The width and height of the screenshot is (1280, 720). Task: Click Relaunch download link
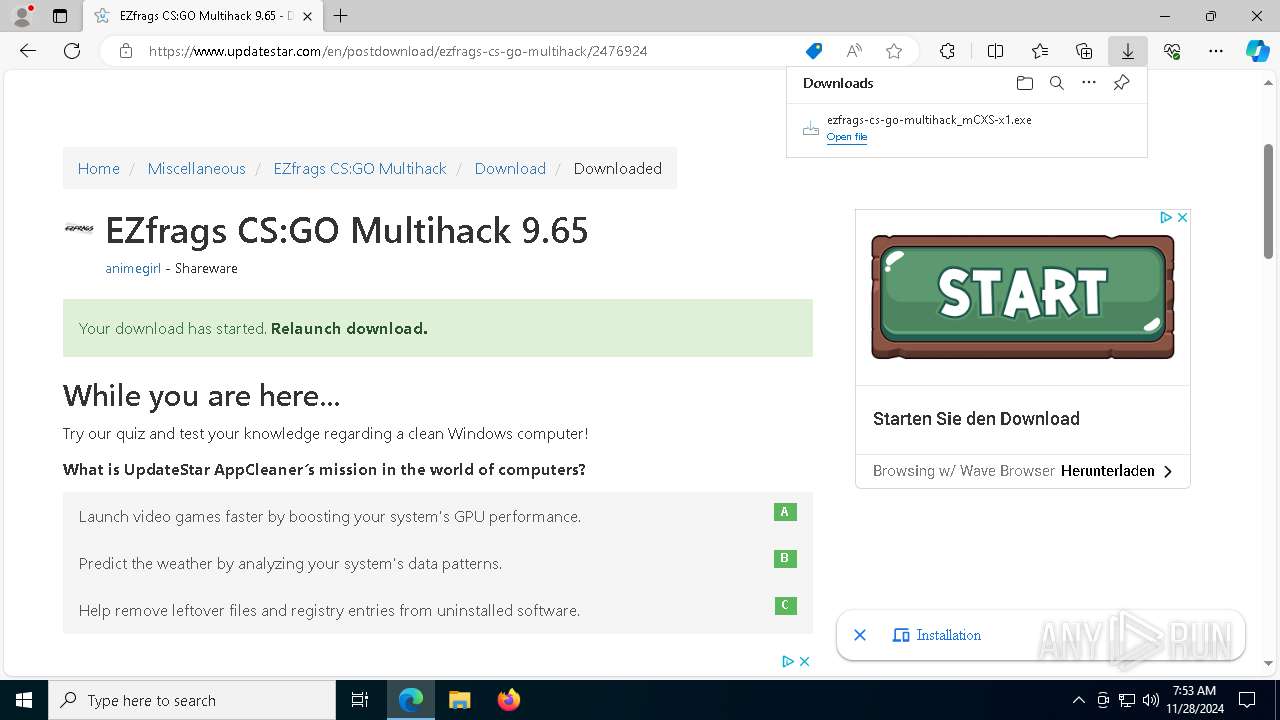349,328
